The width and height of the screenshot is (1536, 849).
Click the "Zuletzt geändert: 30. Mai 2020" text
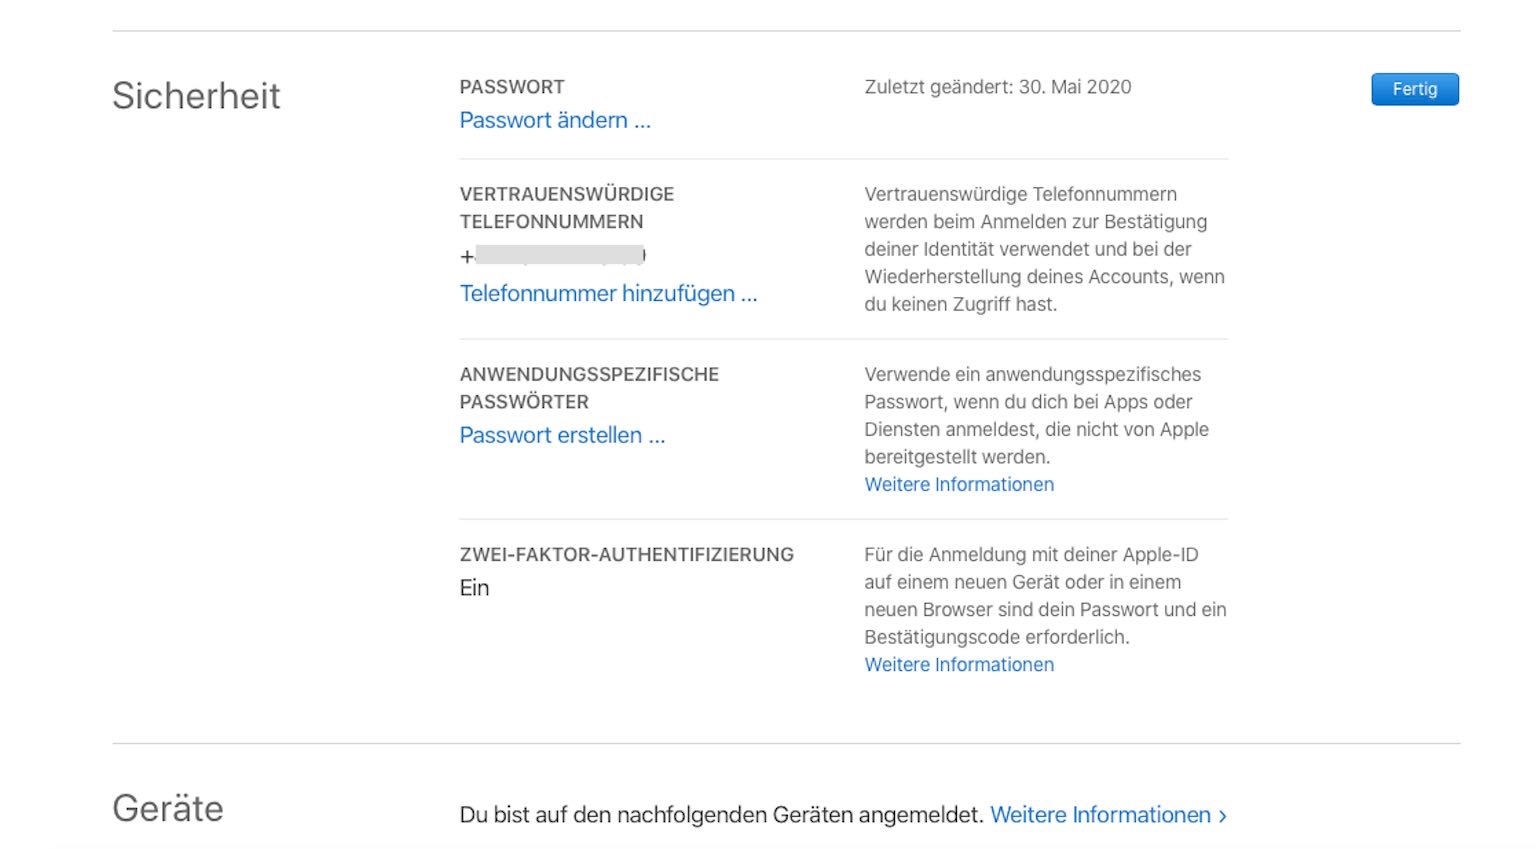pyautogui.click(x=997, y=87)
